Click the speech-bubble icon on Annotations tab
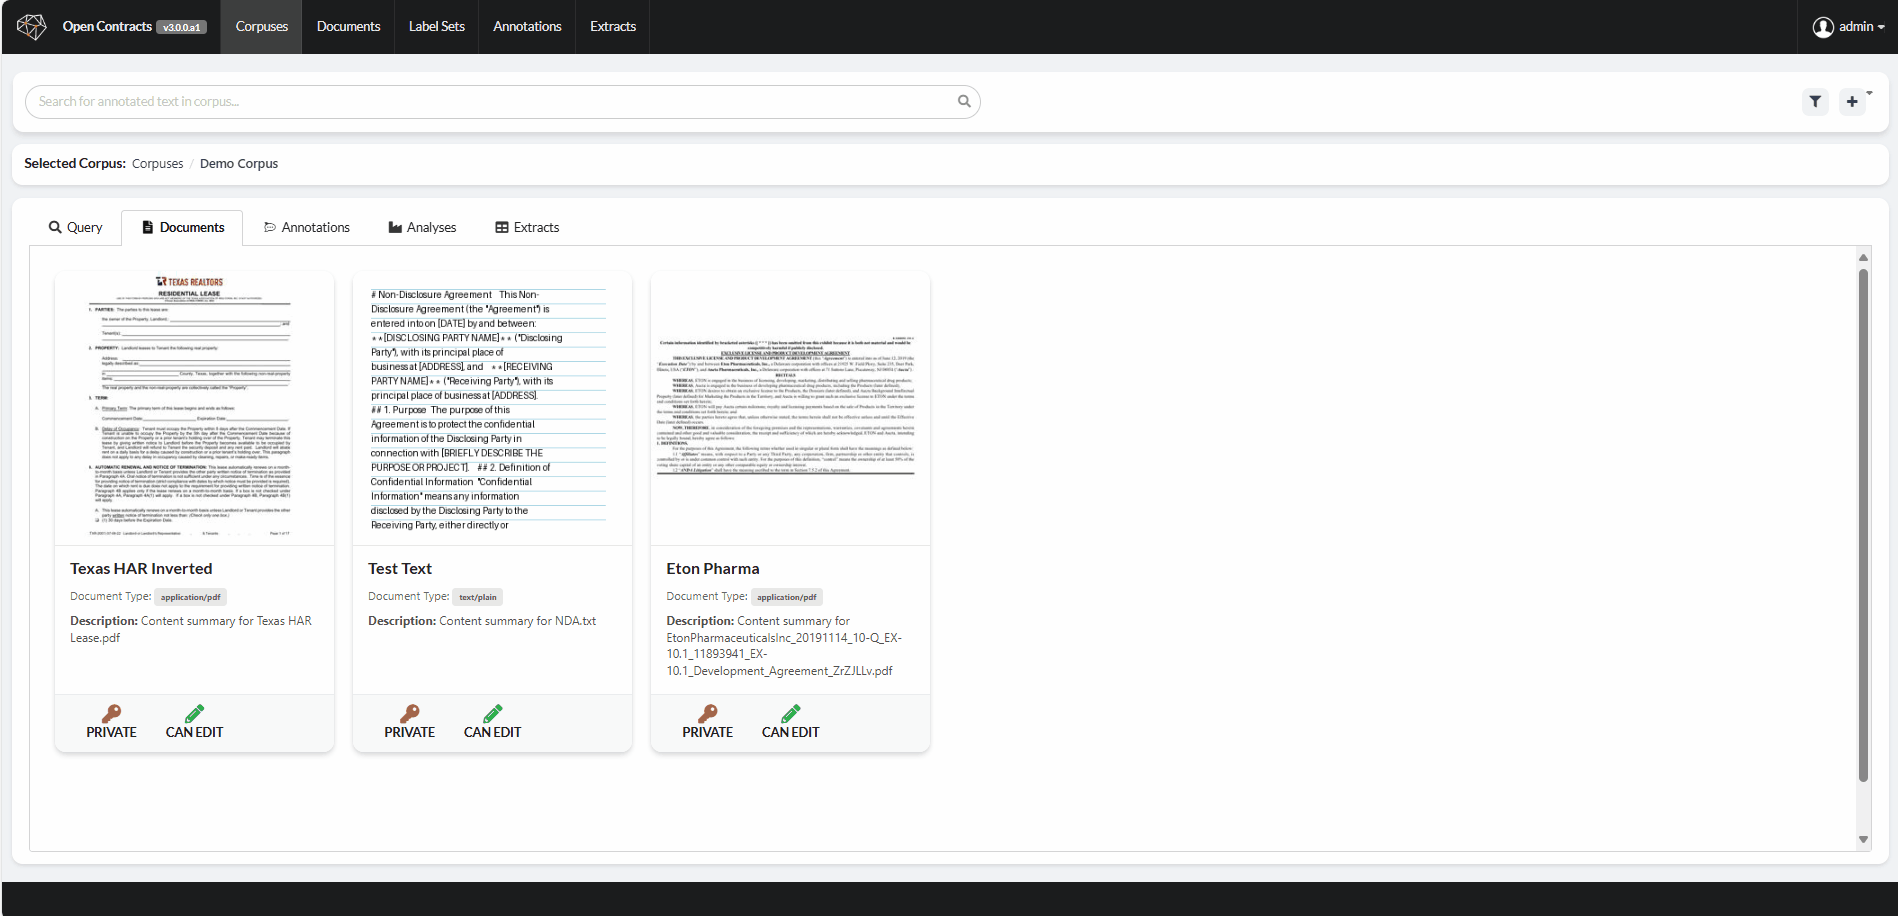This screenshot has width=1898, height=916. pyautogui.click(x=269, y=227)
